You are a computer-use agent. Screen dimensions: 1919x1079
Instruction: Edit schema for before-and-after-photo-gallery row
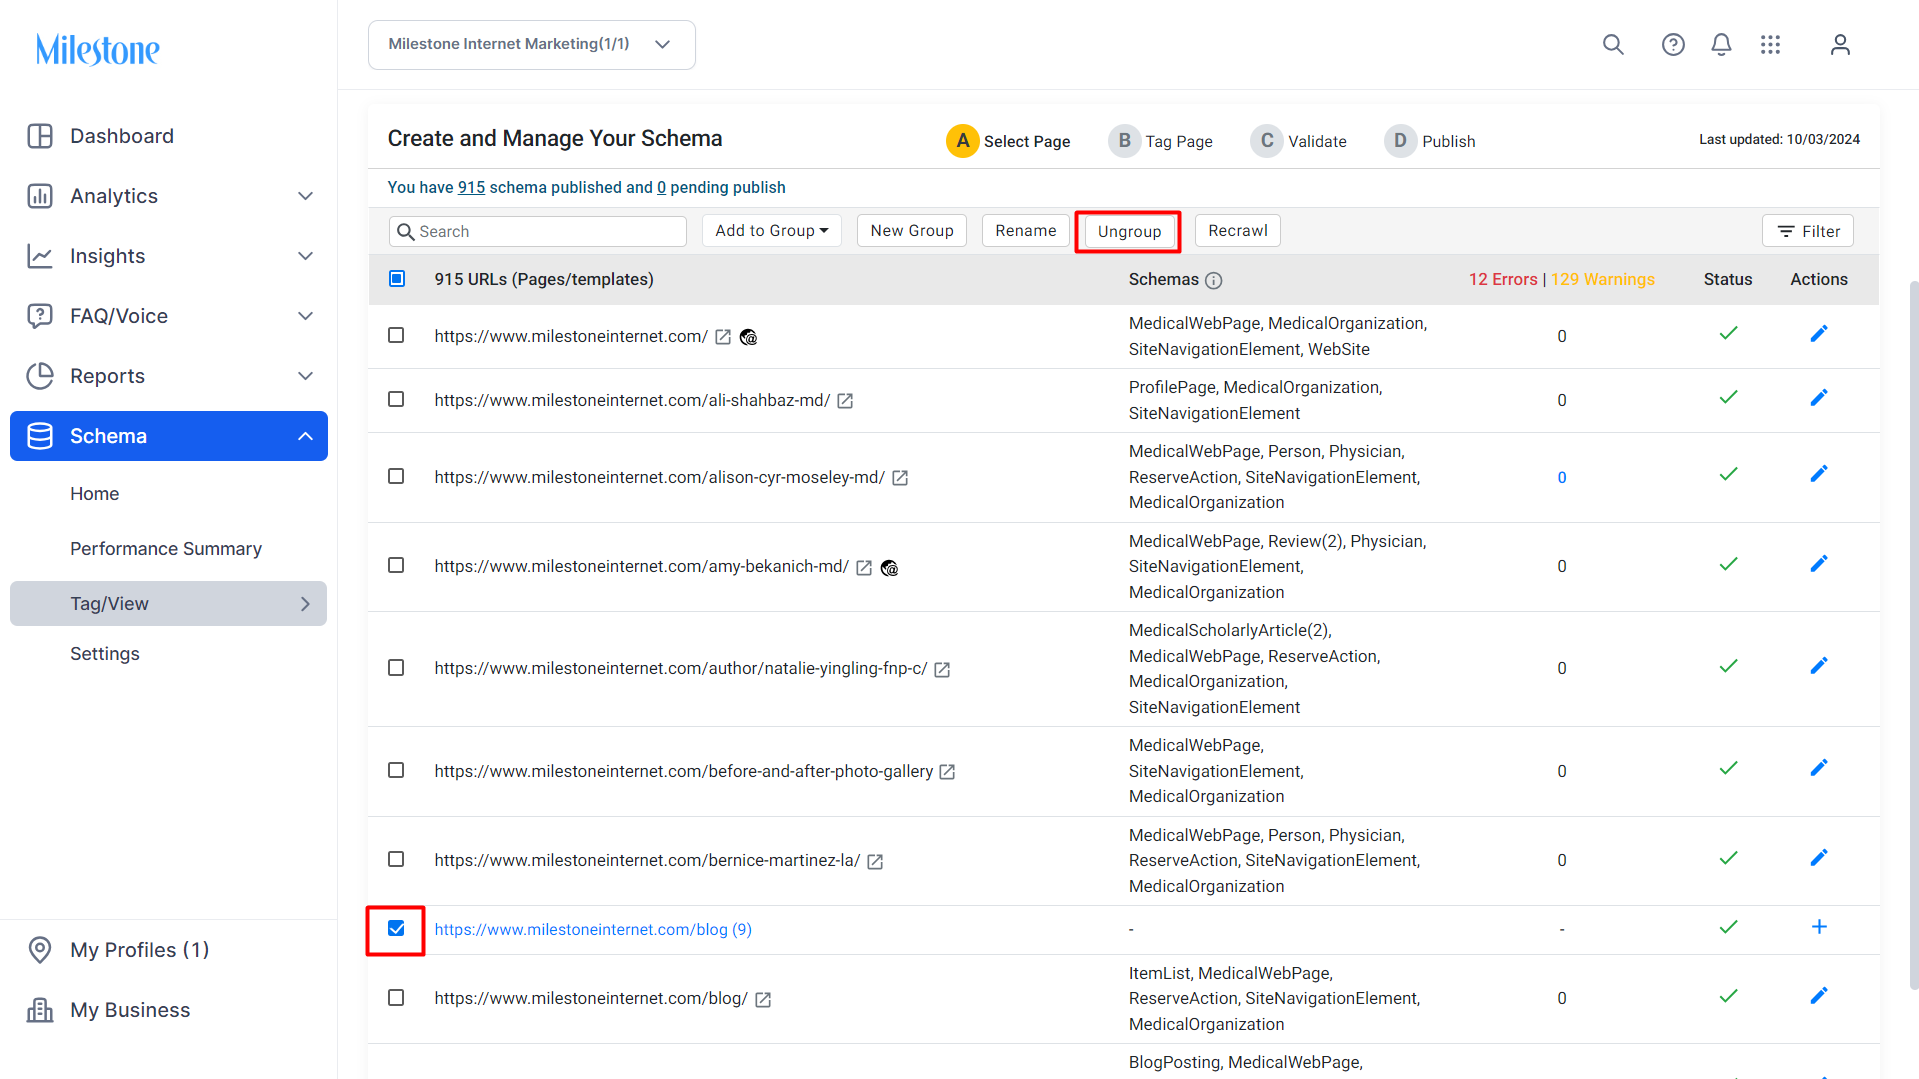pos(1819,768)
